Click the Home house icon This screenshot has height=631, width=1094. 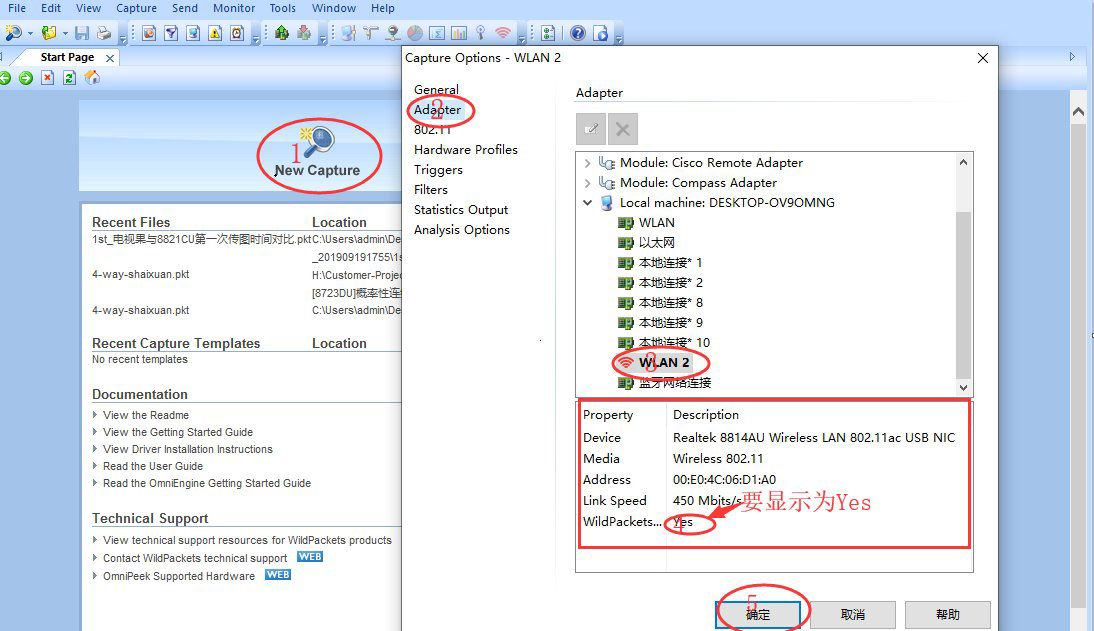pos(92,78)
